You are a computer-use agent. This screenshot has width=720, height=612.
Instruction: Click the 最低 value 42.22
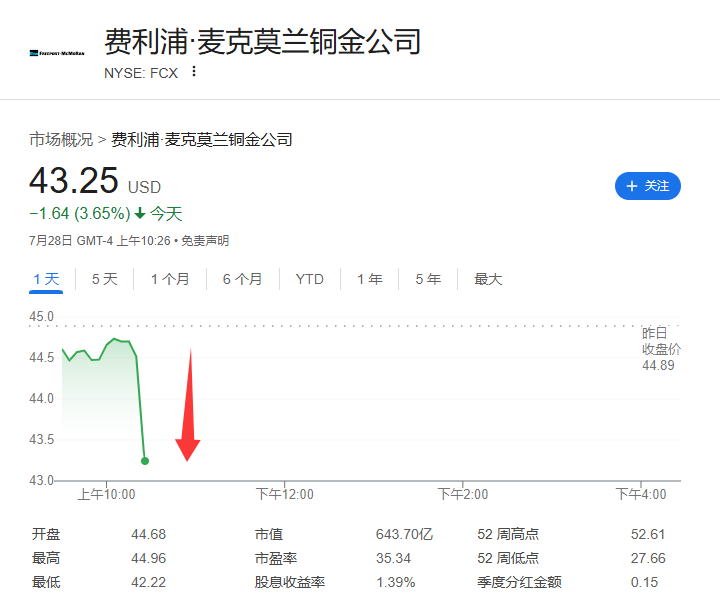148,582
